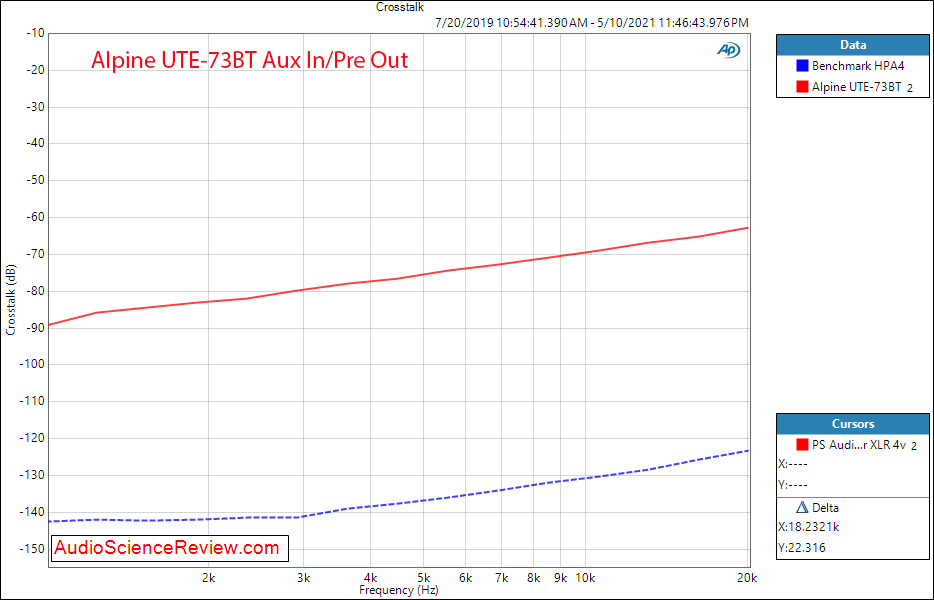Viewport: 934px width, 600px height.
Task: Click the Data legend panel header
Action: pyautogui.click(x=852, y=45)
